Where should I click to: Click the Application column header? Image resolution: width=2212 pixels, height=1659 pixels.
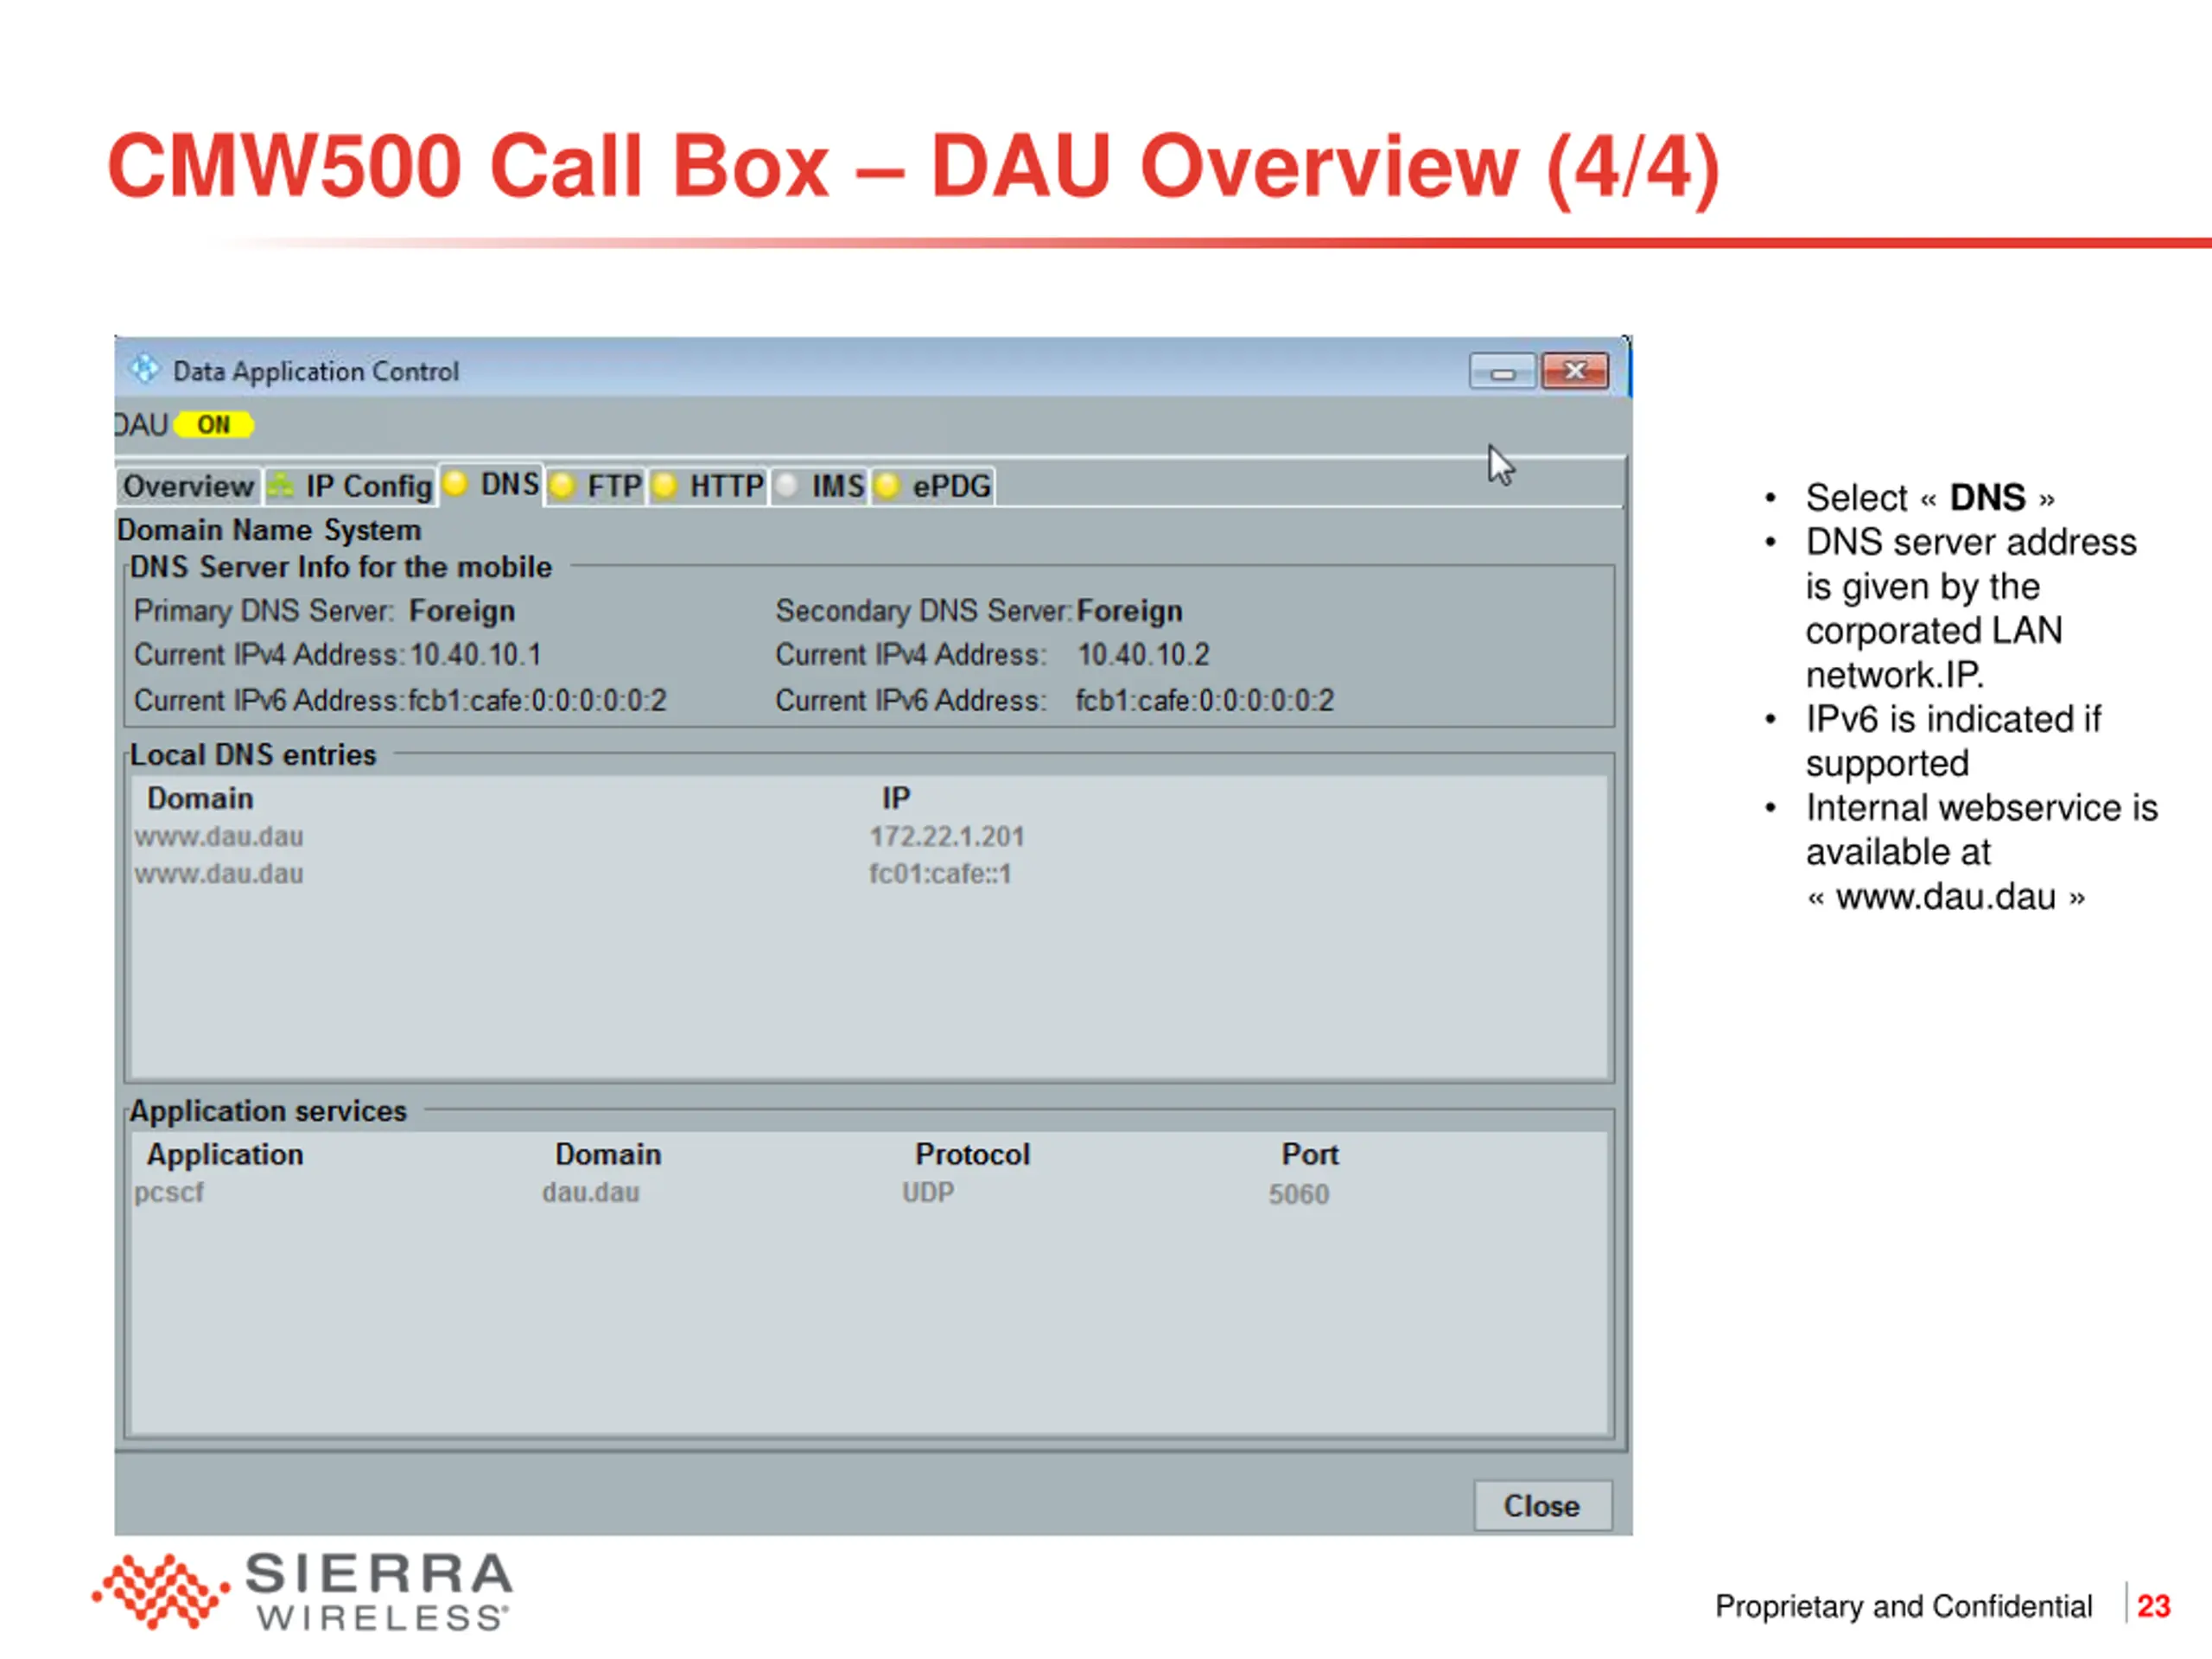[x=225, y=1154]
